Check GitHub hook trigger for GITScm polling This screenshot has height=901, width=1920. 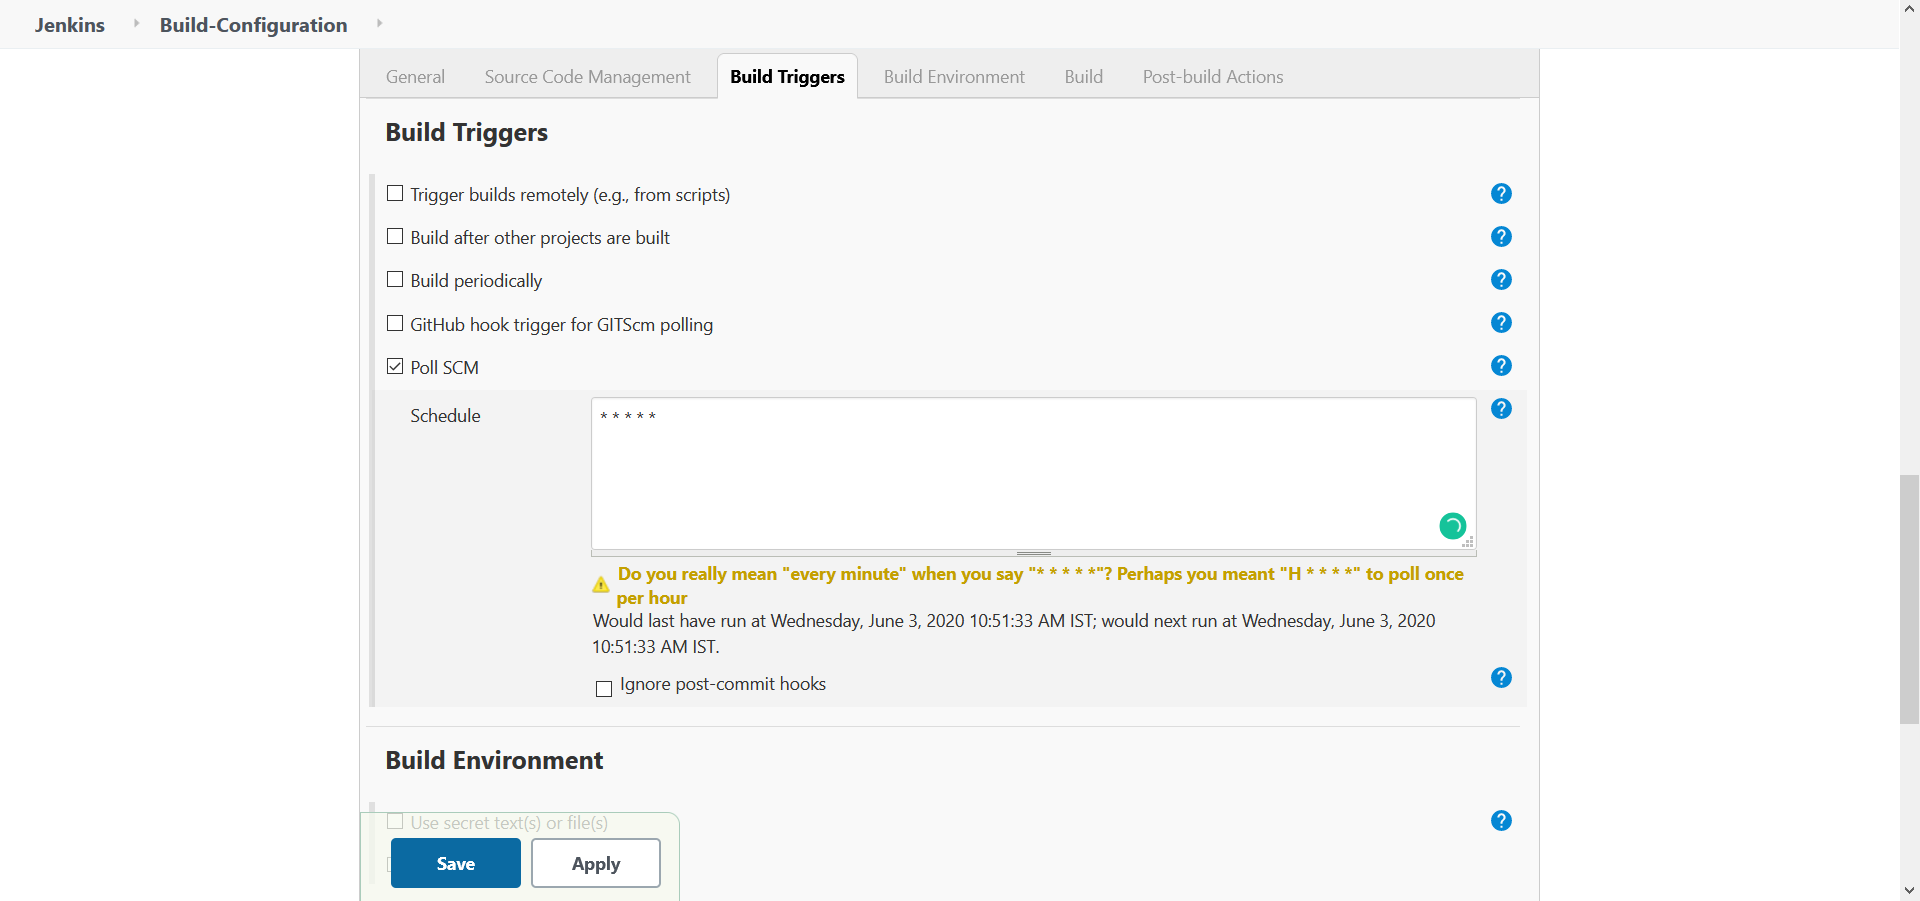pyautogui.click(x=395, y=324)
